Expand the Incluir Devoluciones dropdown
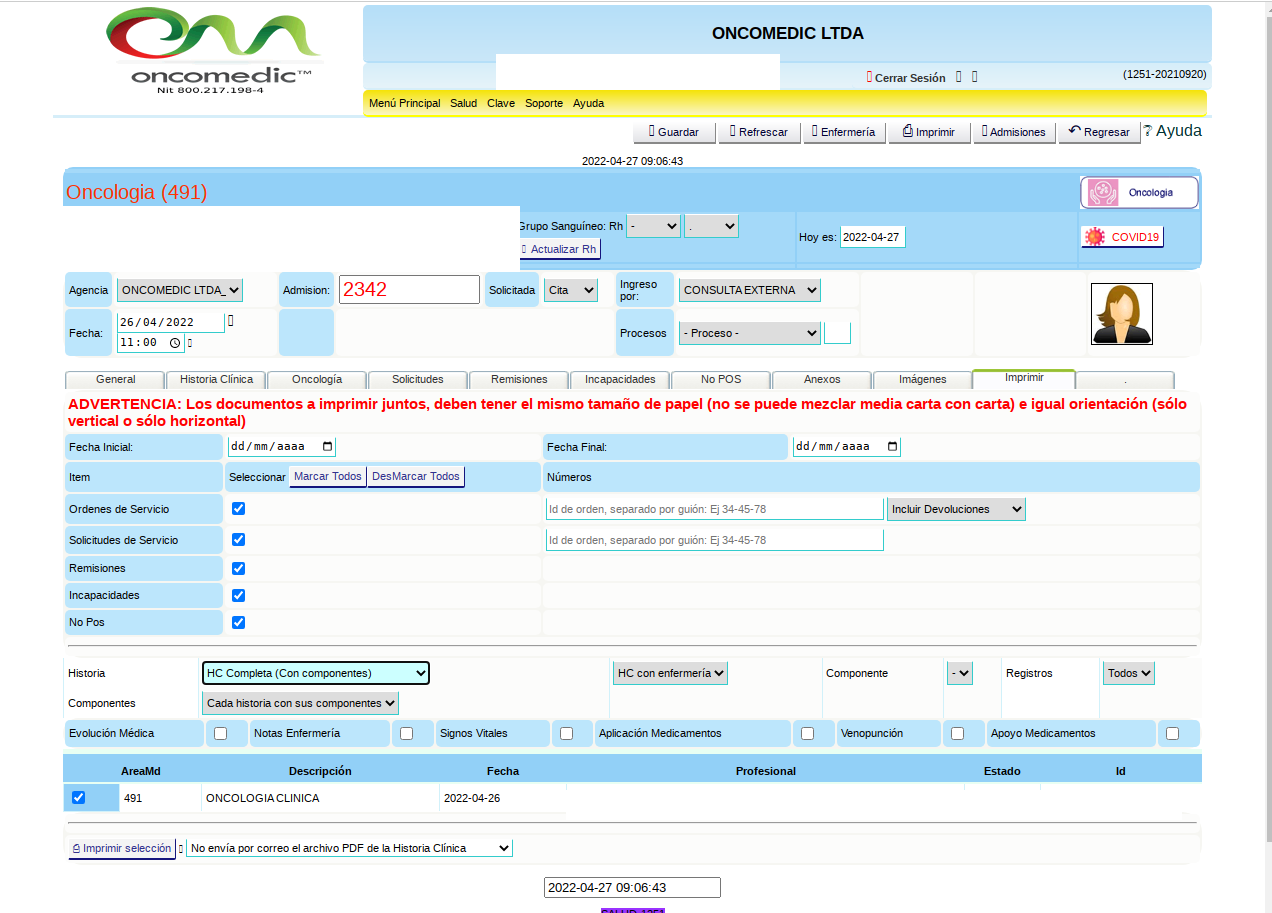The image size is (1272, 913). tap(956, 509)
